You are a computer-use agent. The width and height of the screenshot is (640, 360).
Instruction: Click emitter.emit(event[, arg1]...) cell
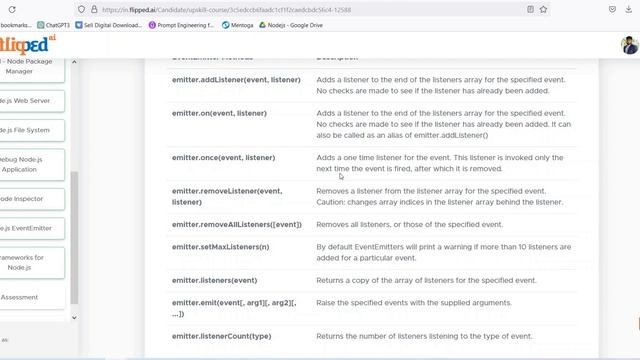pyautogui.click(x=234, y=308)
